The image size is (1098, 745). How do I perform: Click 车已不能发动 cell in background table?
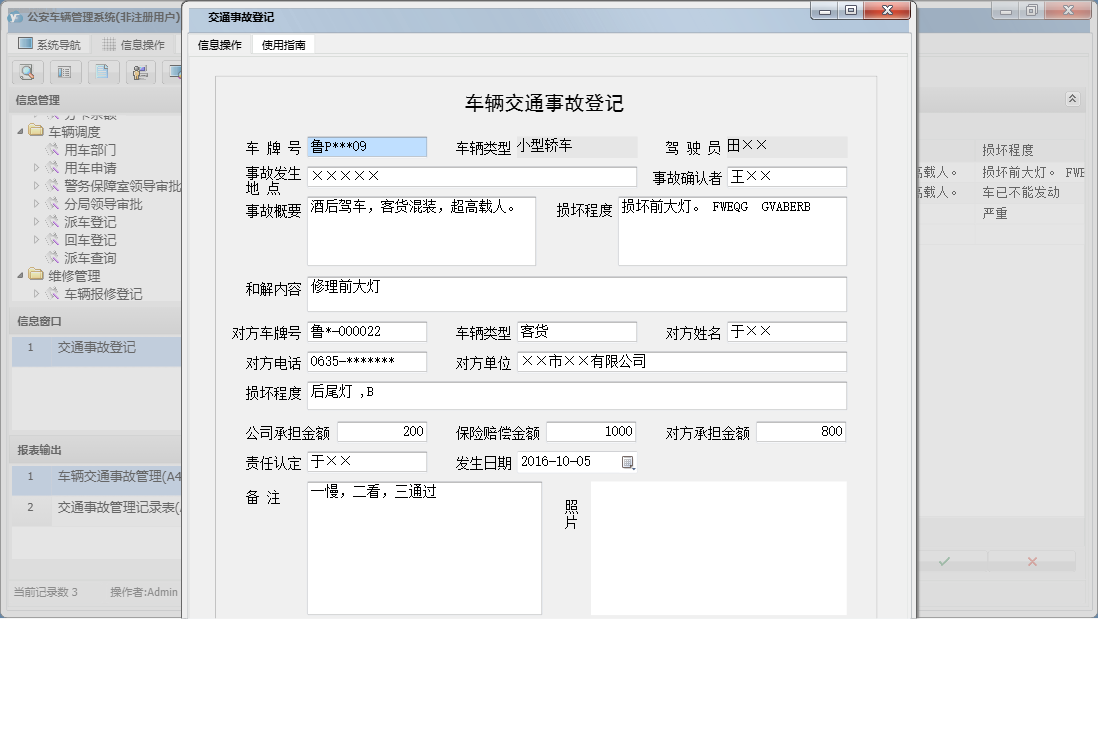pyautogui.click(x=1021, y=193)
